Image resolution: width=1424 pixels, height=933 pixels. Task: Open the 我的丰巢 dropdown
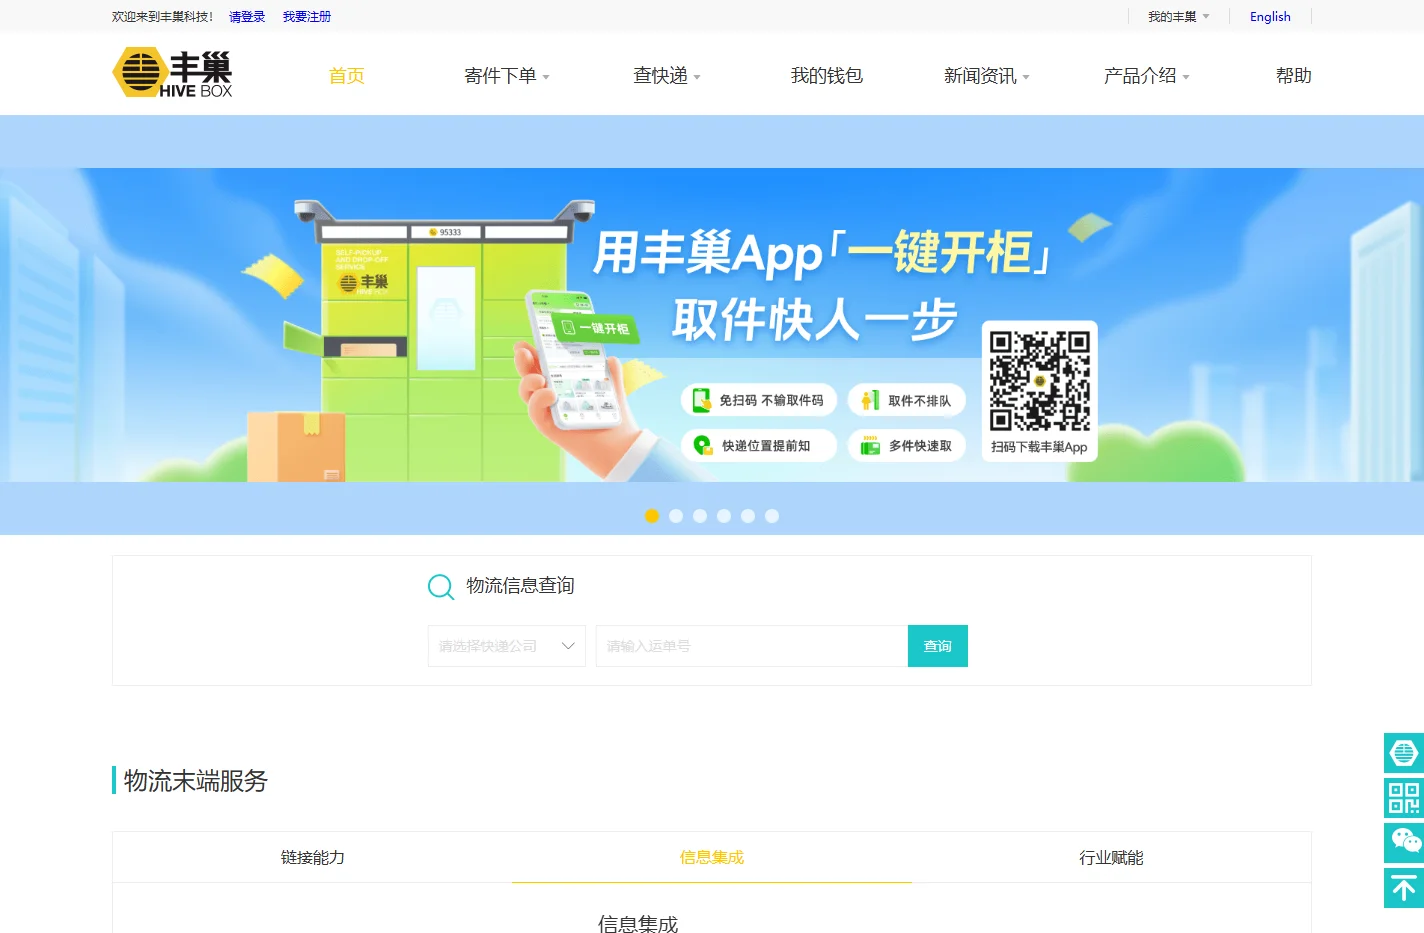point(1178,17)
